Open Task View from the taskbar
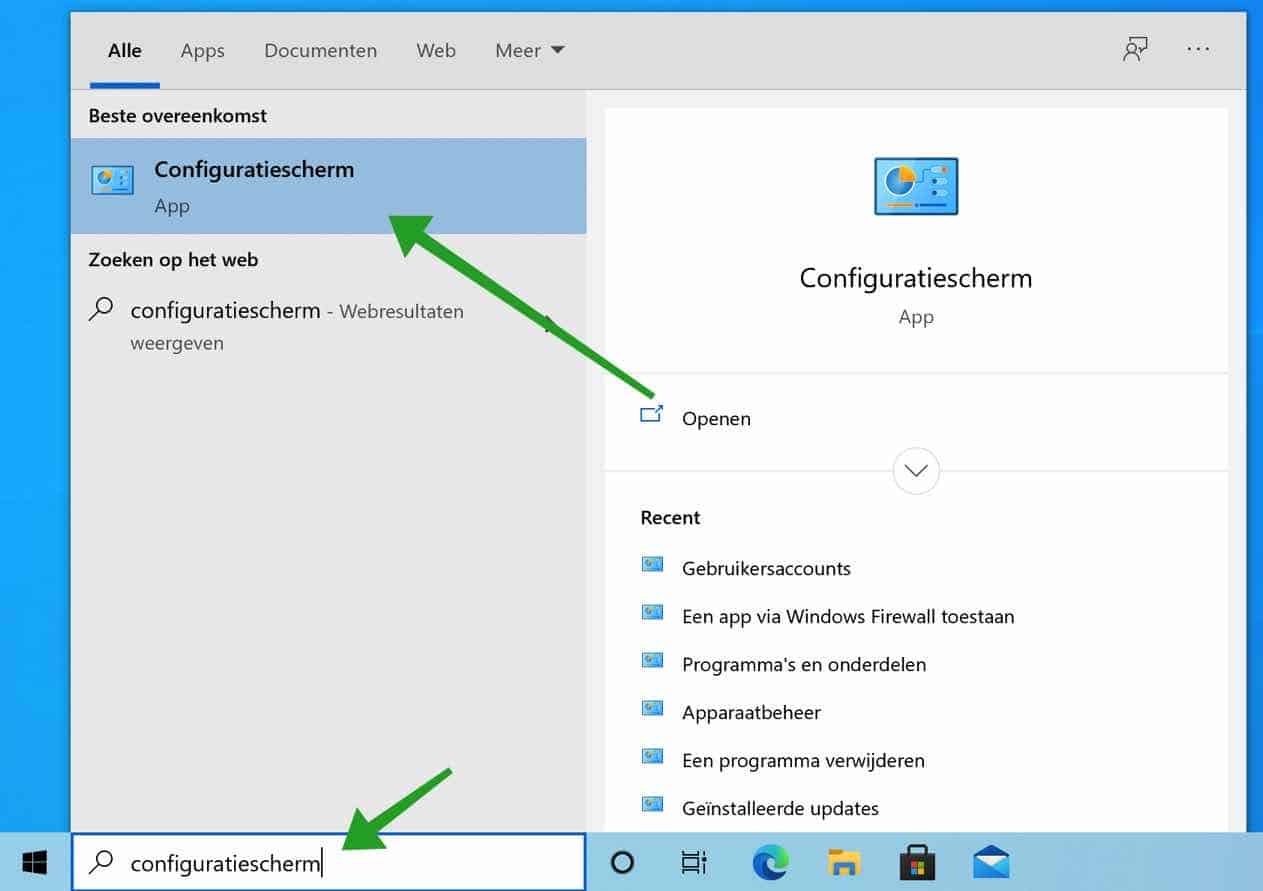Image resolution: width=1263 pixels, height=891 pixels. [x=694, y=861]
